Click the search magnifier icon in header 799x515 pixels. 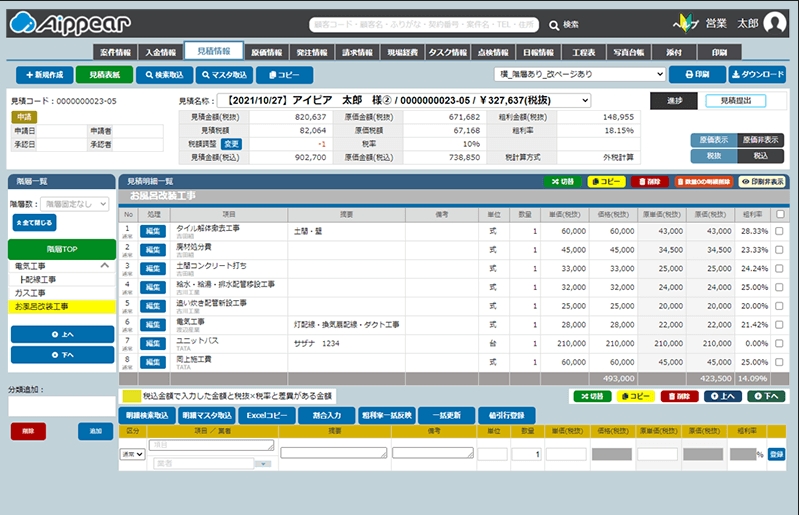tap(554, 24)
